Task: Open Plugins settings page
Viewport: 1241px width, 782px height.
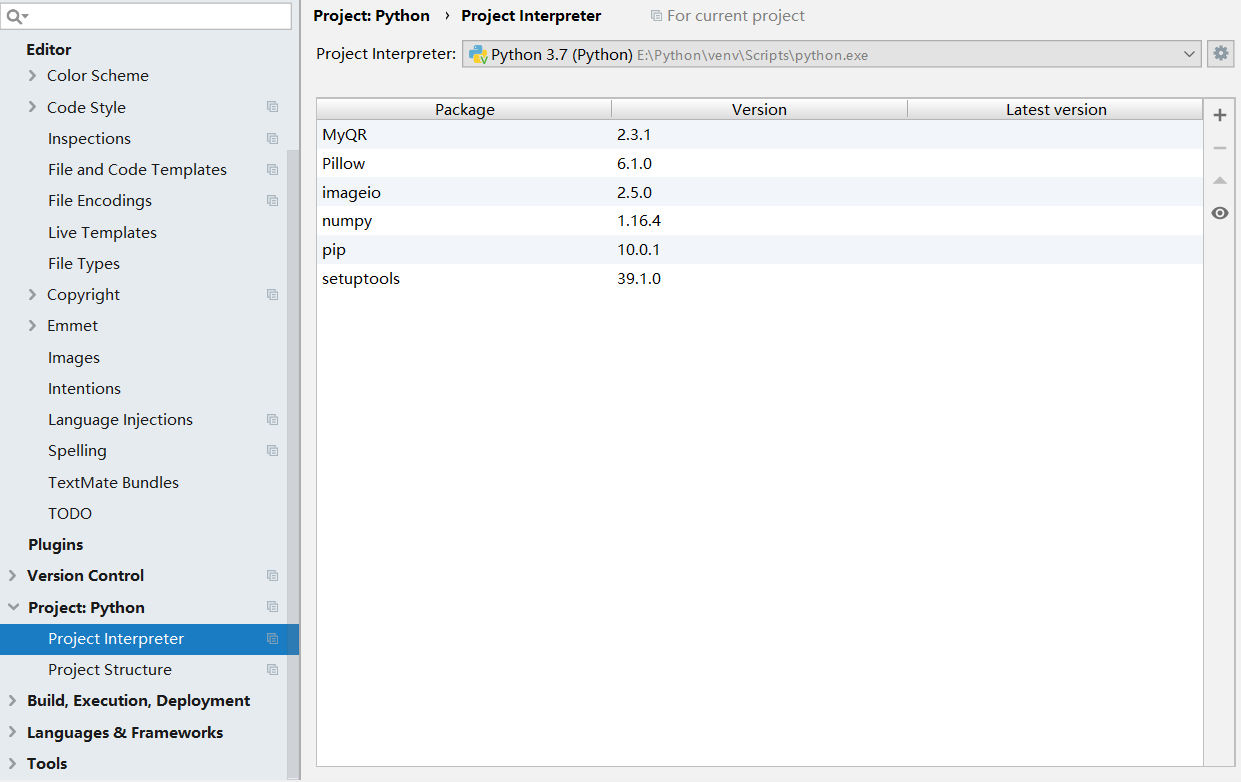Action: (x=56, y=544)
